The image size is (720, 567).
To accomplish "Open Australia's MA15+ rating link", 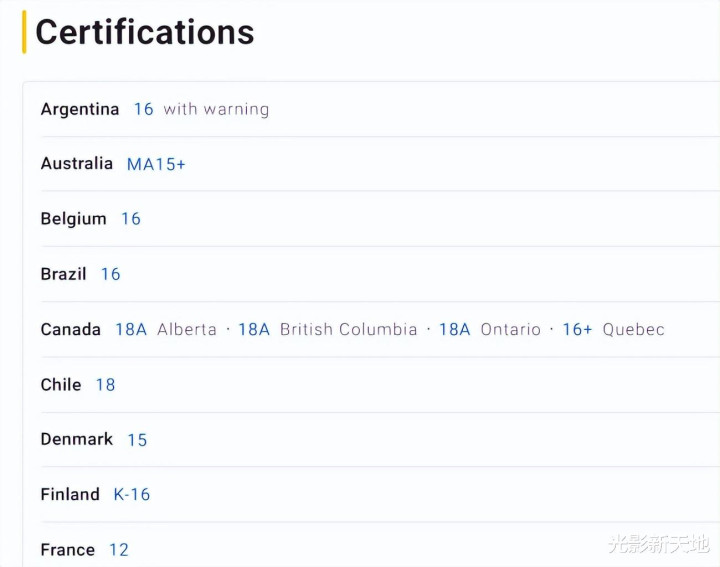I will 156,164.
